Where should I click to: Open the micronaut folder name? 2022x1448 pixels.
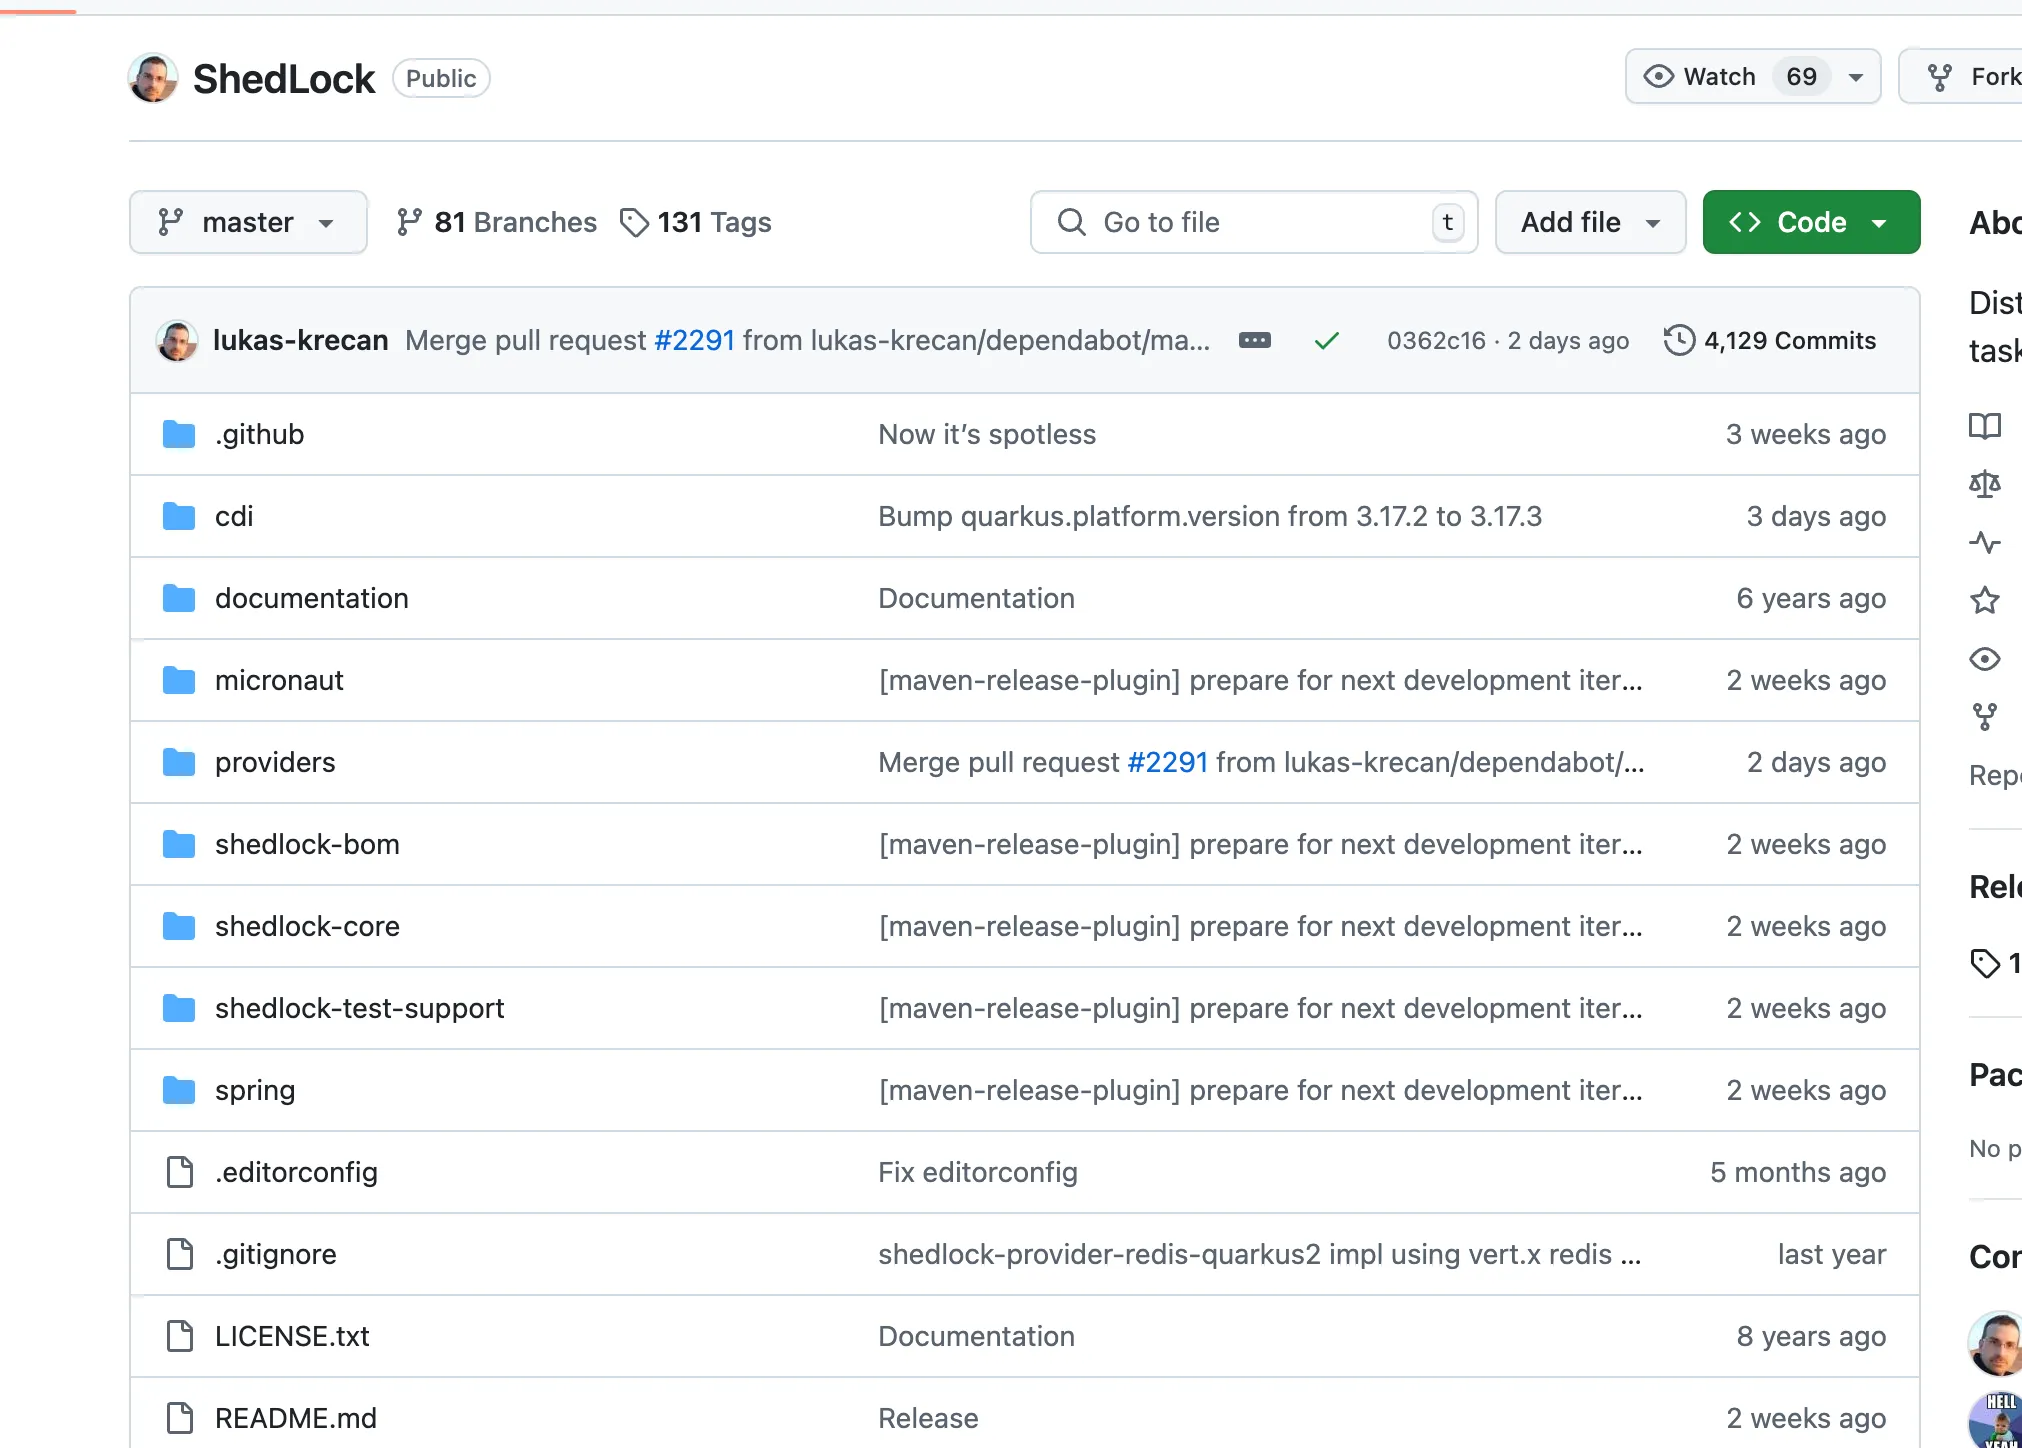279,680
